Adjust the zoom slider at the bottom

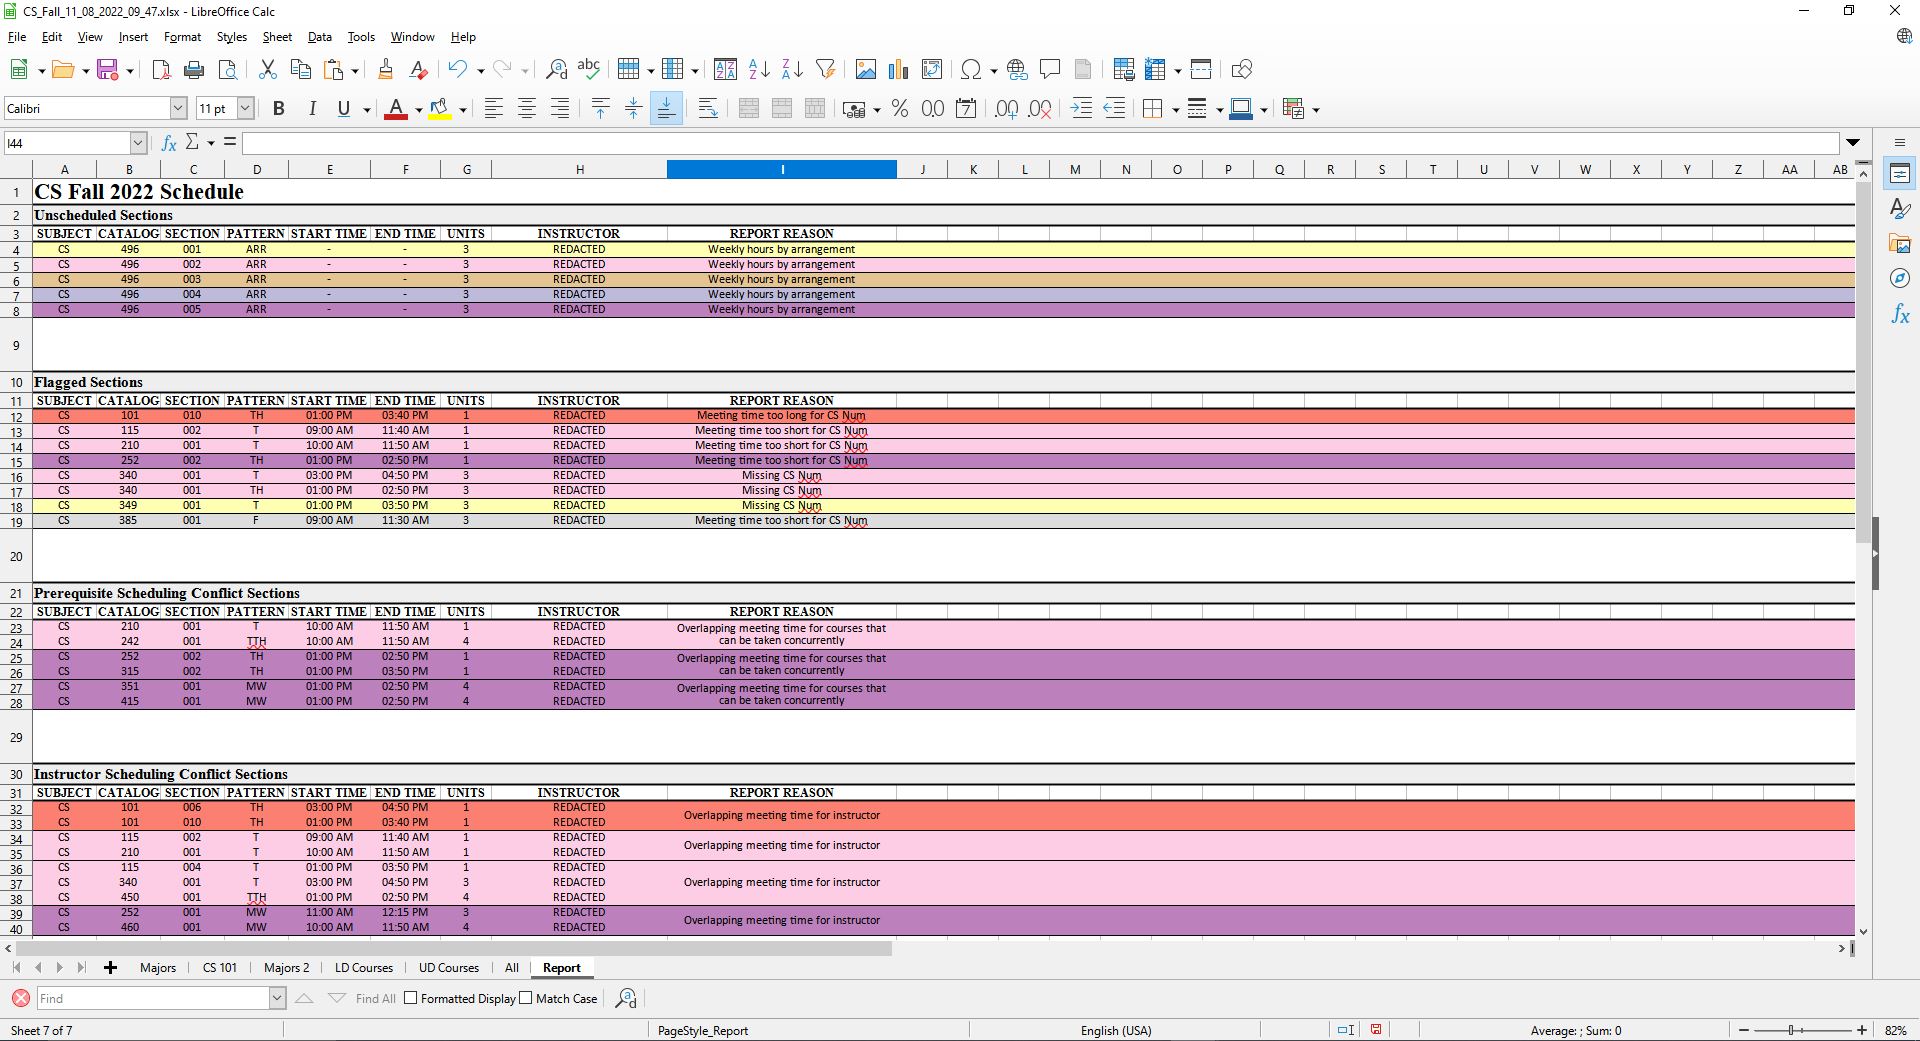[x=1790, y=1030]
